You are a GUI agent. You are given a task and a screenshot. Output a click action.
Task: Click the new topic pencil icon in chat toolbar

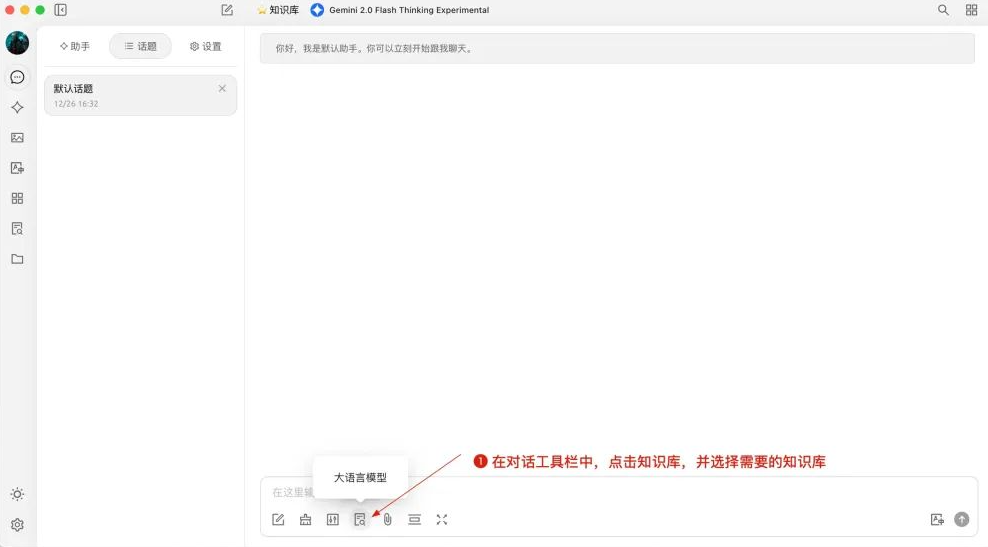click(x=278, y=520)
